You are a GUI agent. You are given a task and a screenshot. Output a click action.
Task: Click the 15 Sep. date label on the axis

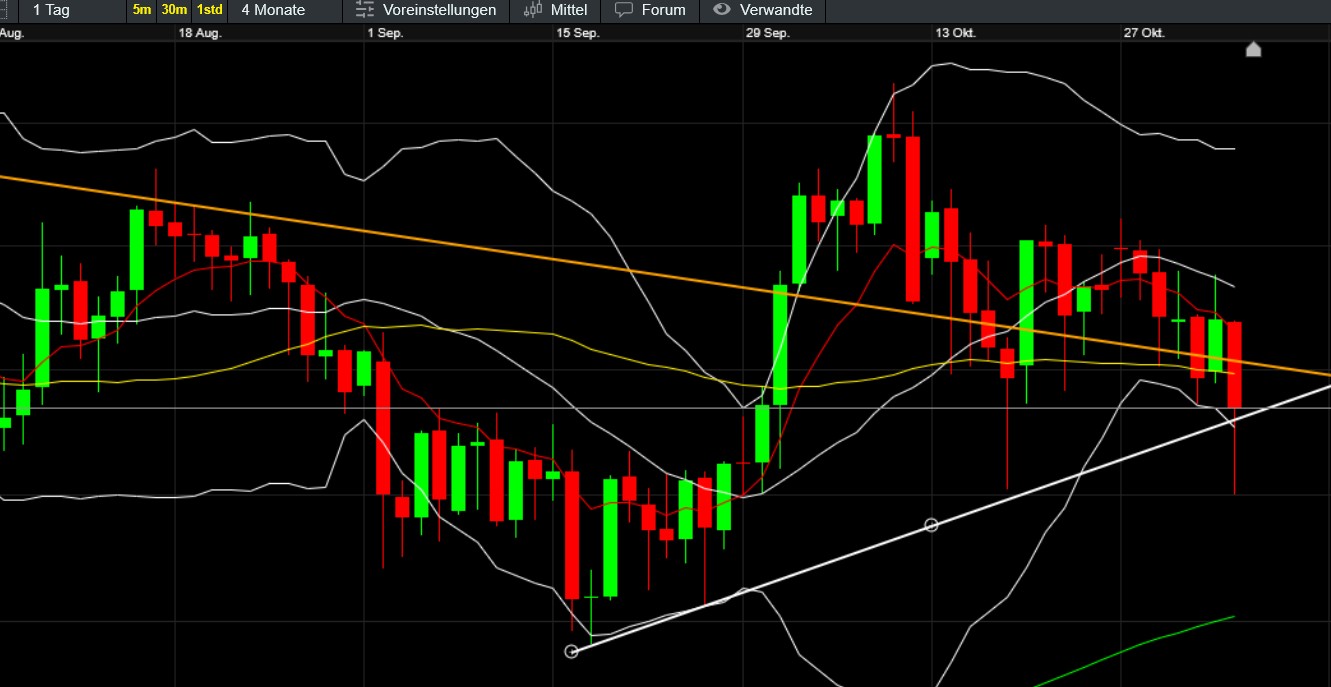tap(577, 33)
